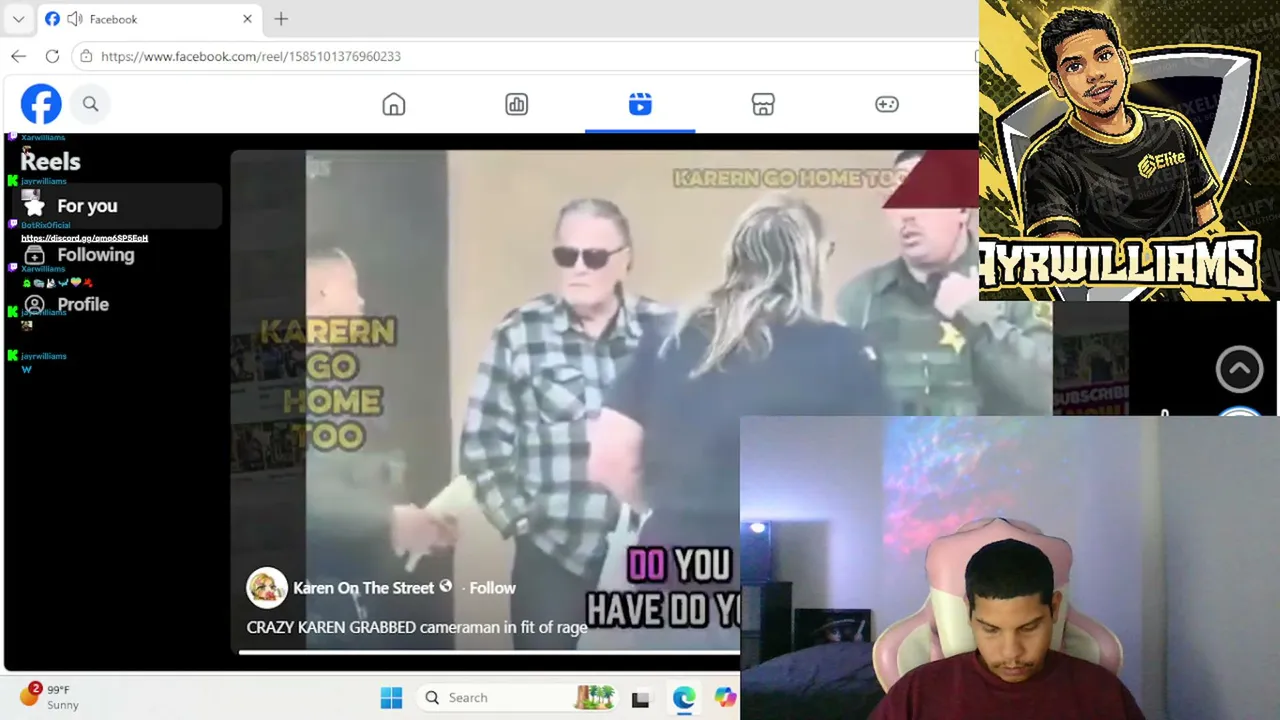Image resolution: width=1280 pixels, height=720 pixels.
Task: Go to the Facebook Home icon
Action: pyautogui.click(x=394, y=104)
